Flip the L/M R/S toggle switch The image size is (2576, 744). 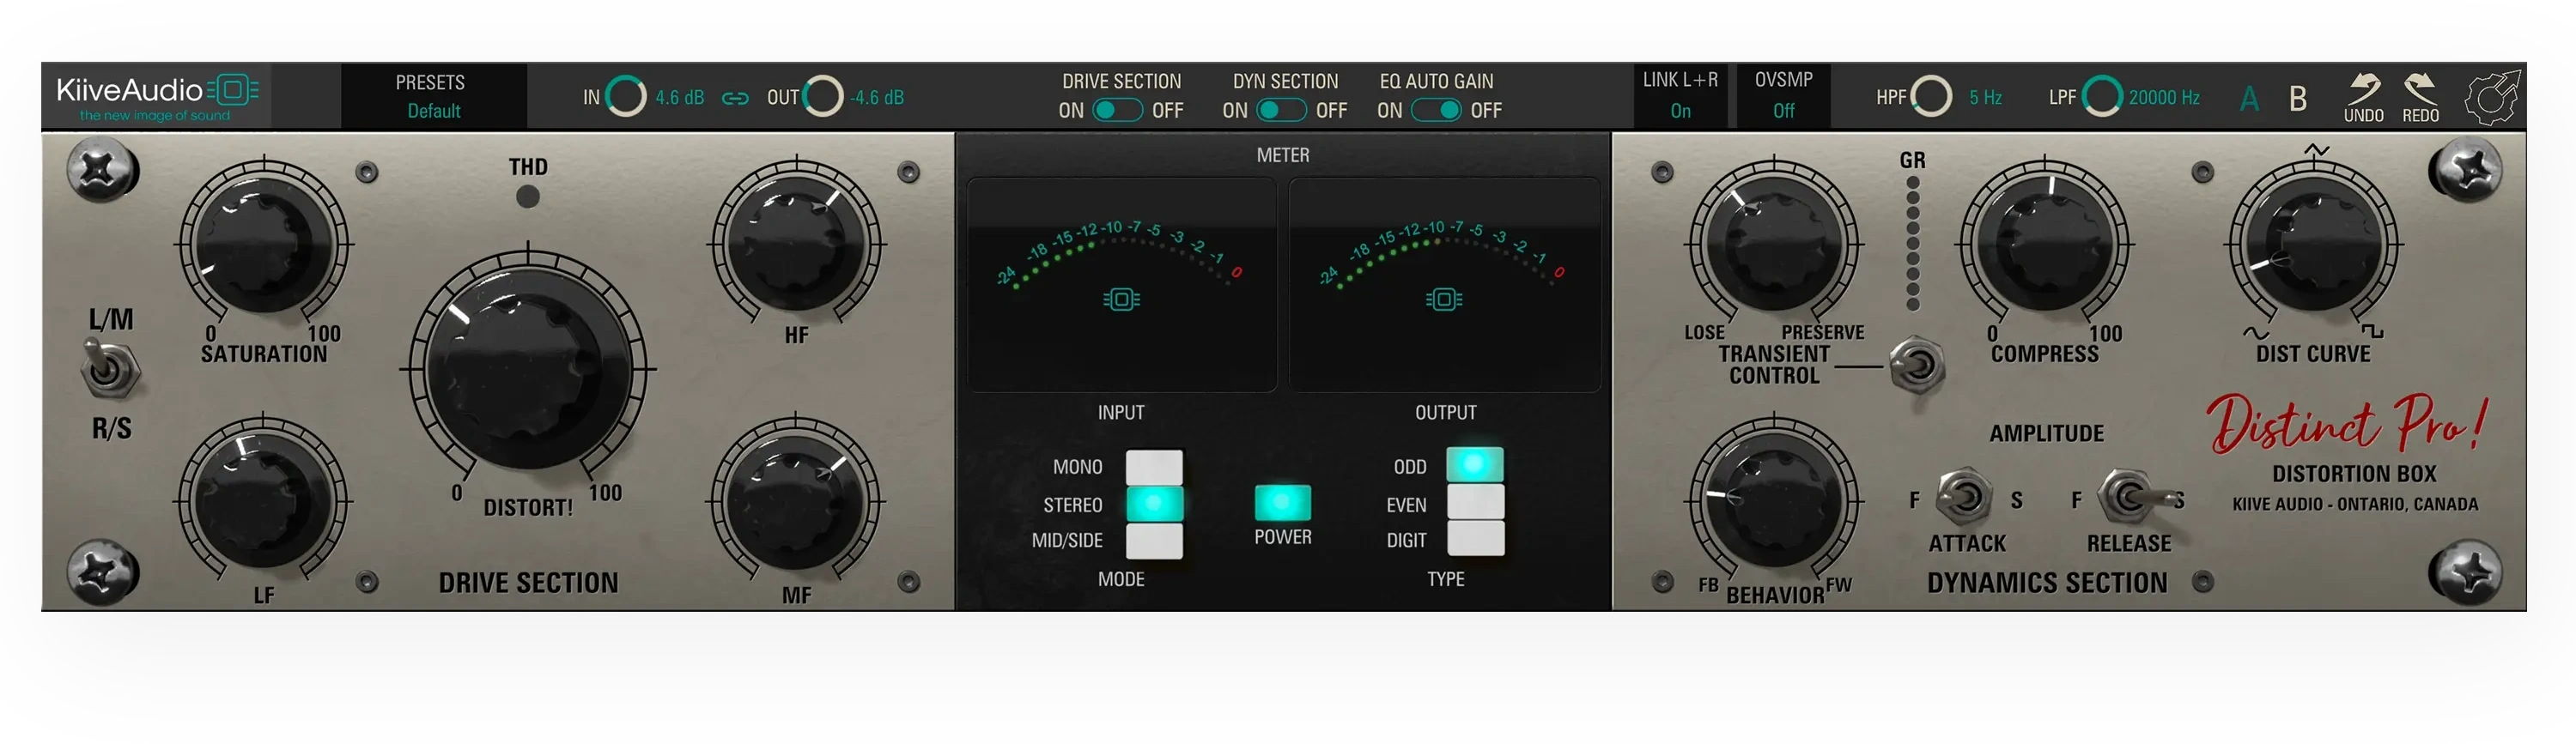[108, 368]
